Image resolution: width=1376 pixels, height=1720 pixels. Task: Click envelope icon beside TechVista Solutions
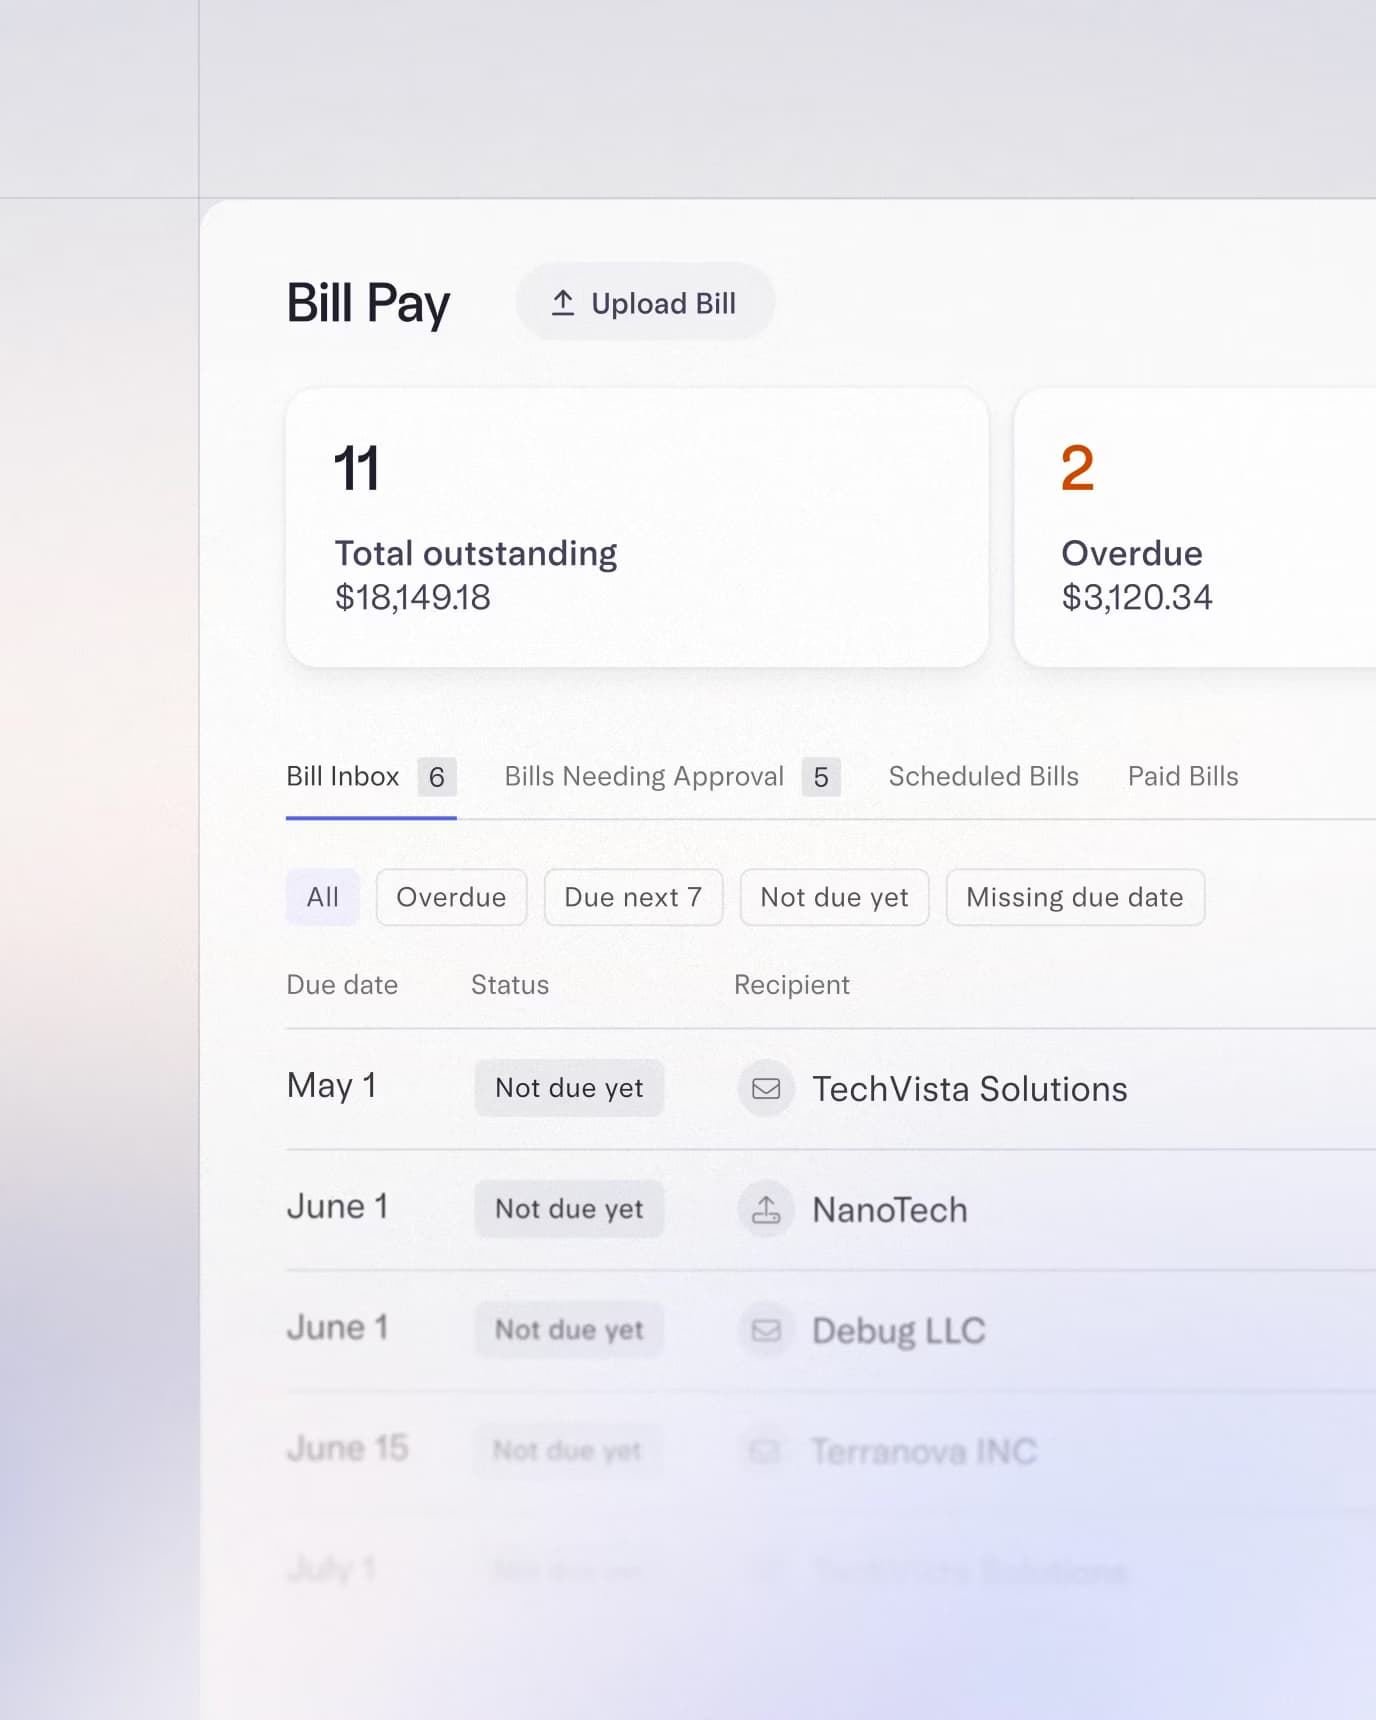pos(766,1088)
